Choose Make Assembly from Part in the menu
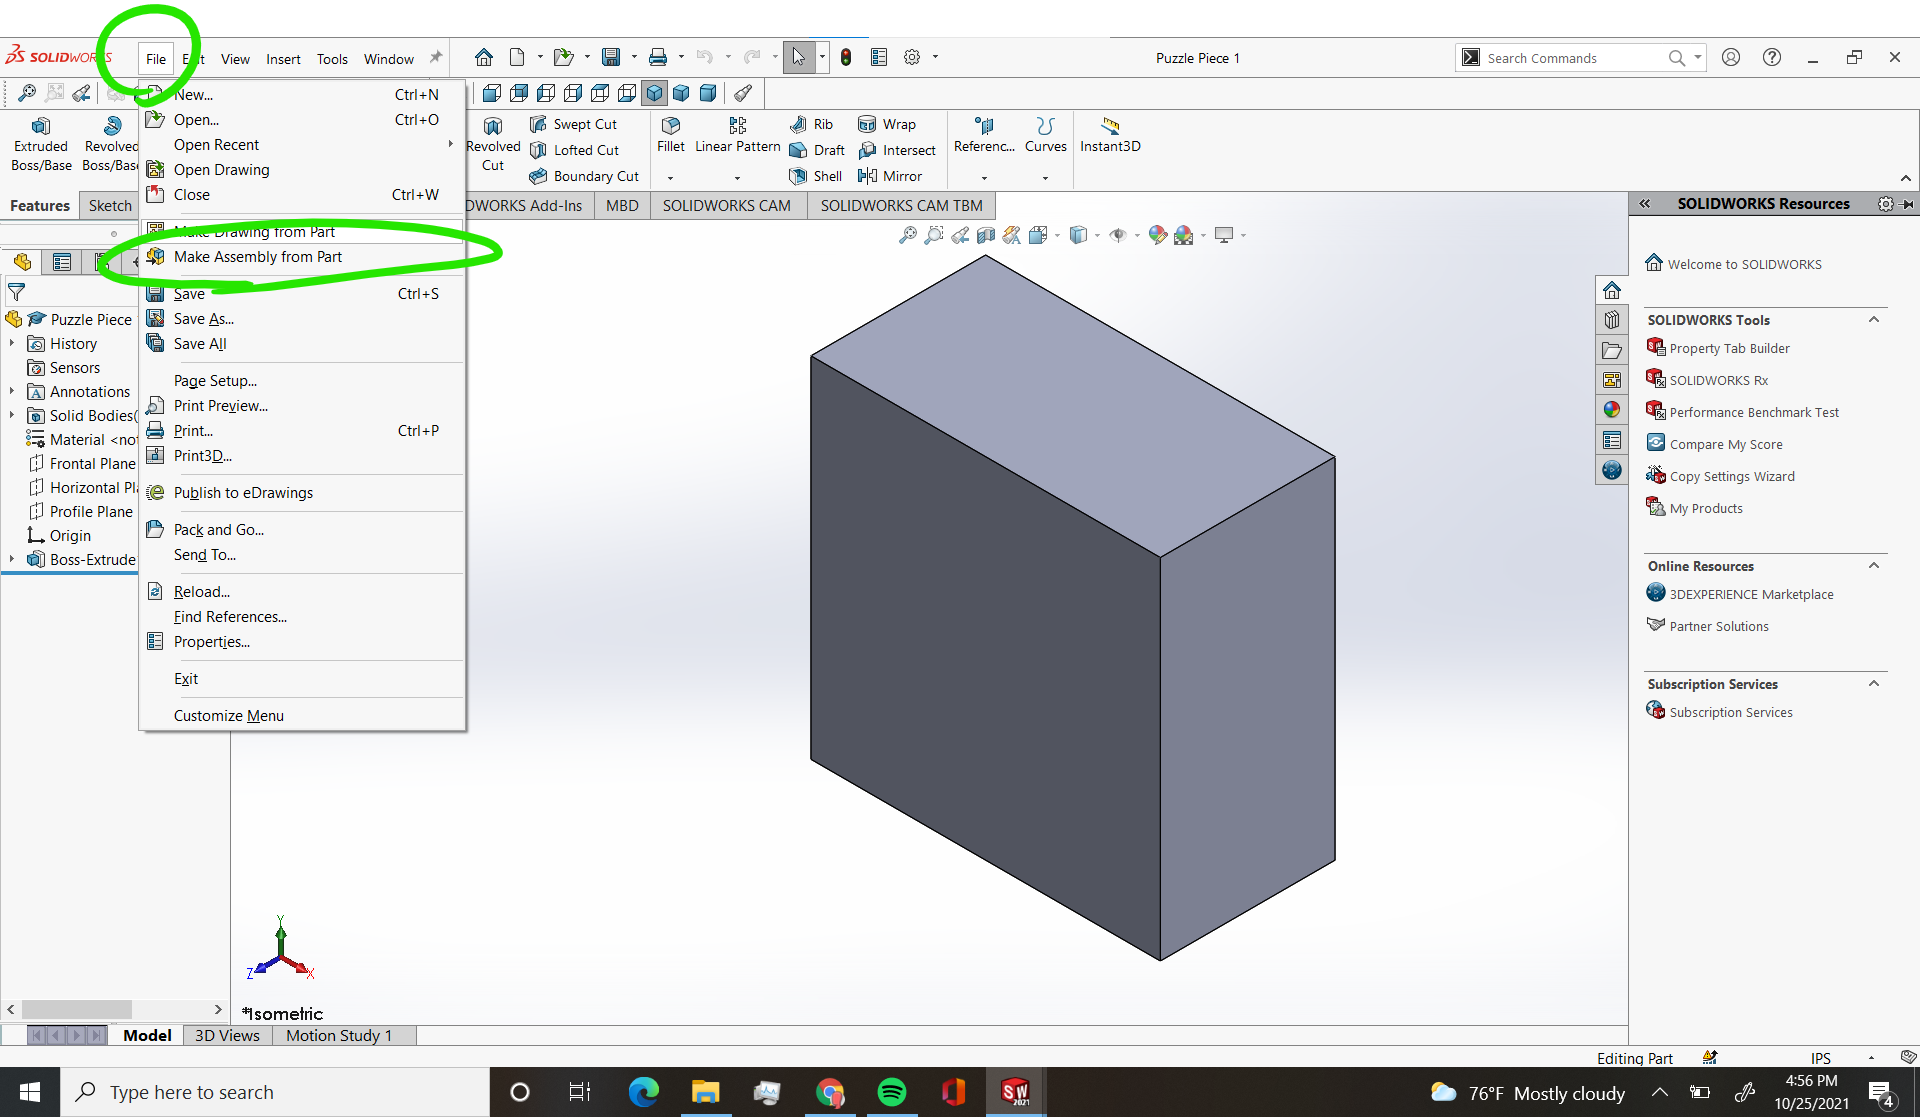 click(x=259, y=257)
